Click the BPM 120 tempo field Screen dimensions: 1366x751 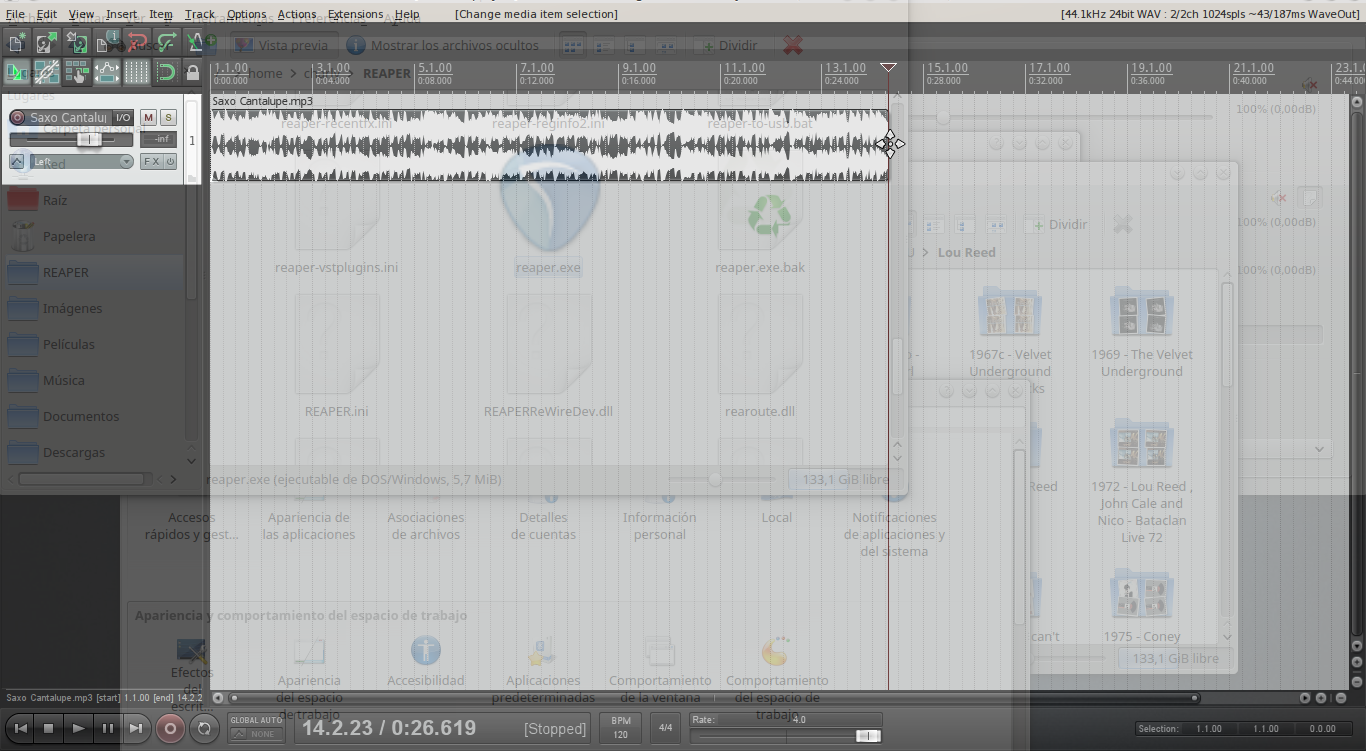tap(620, 728)
